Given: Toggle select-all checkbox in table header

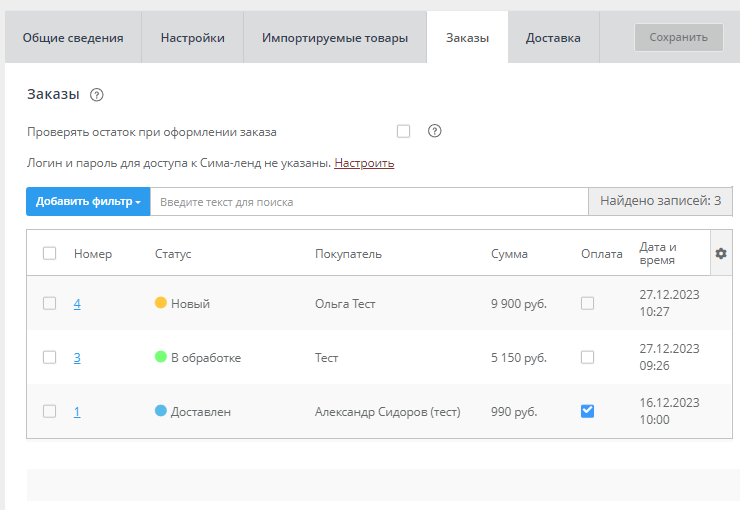Looking at the screenshot, I should coord(50,254).
